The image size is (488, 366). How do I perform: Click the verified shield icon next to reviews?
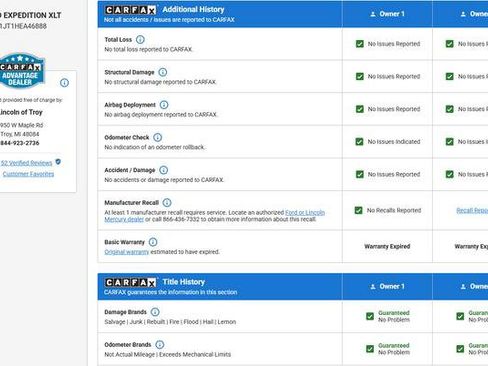[x=58, y=162]
